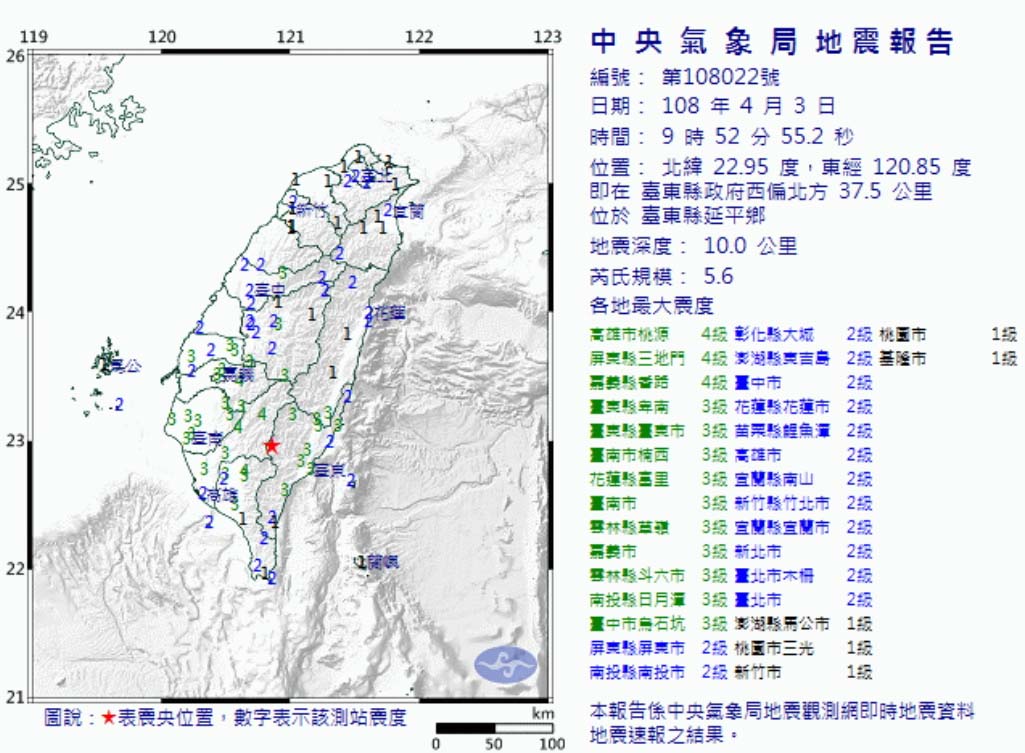
Task: Click the 桃園市三光 1級 entry
Action: [803, 648]
